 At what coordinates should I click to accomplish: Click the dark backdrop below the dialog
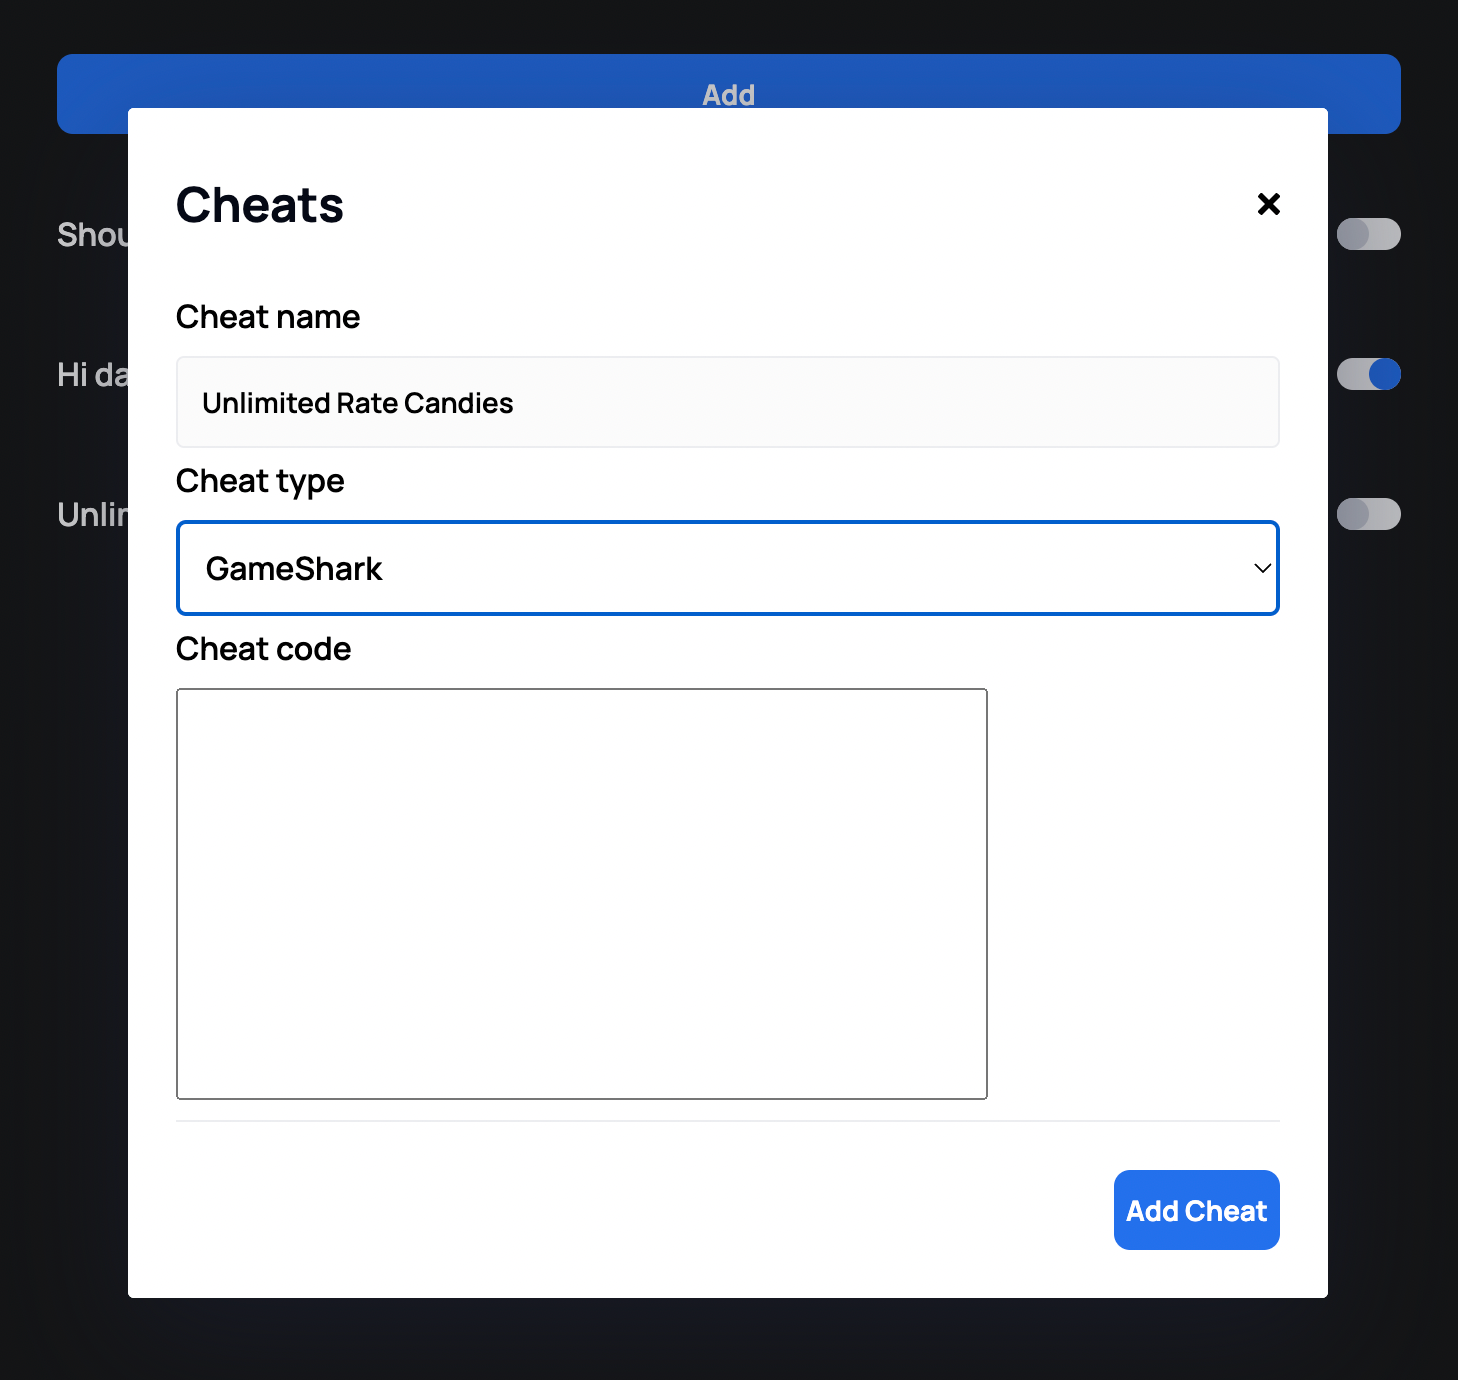coord(728,1340)
